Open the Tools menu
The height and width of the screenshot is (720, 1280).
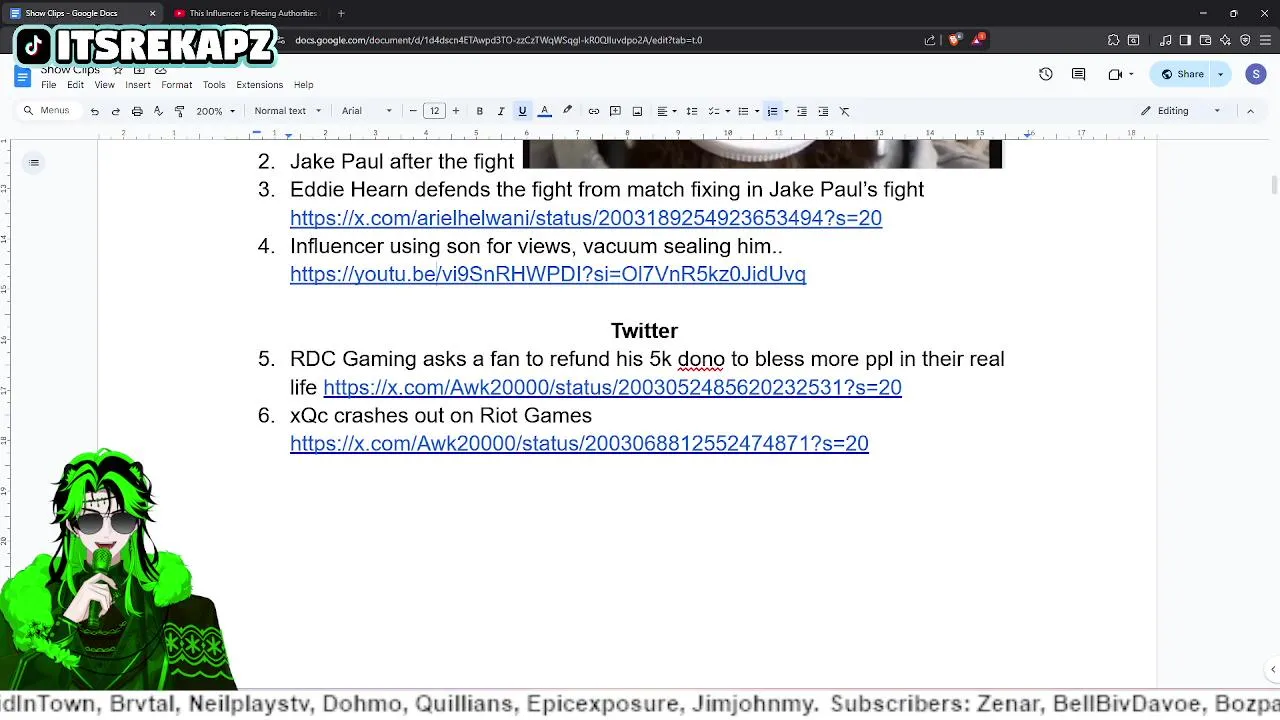point(214,85)
